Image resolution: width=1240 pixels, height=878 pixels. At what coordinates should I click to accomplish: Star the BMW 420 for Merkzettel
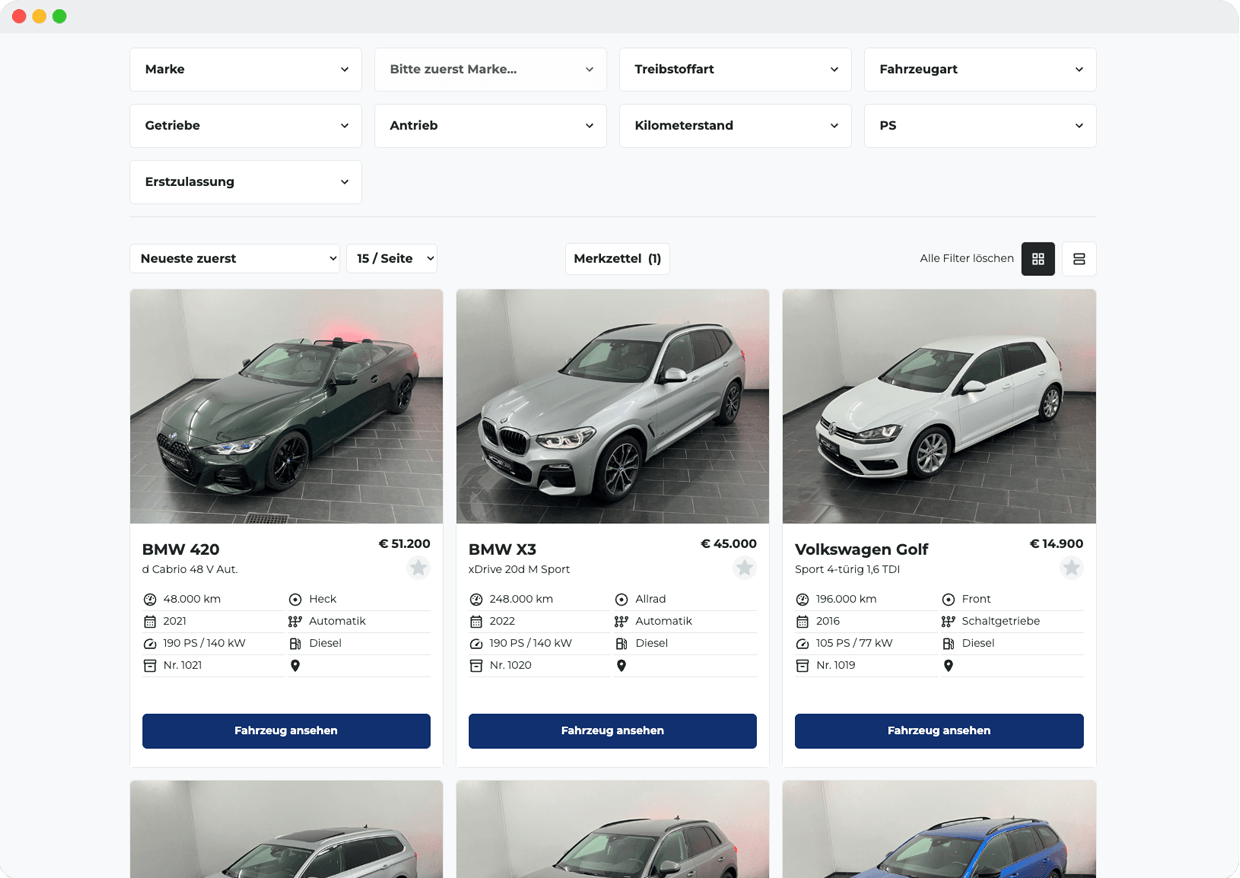coord(418,568)
